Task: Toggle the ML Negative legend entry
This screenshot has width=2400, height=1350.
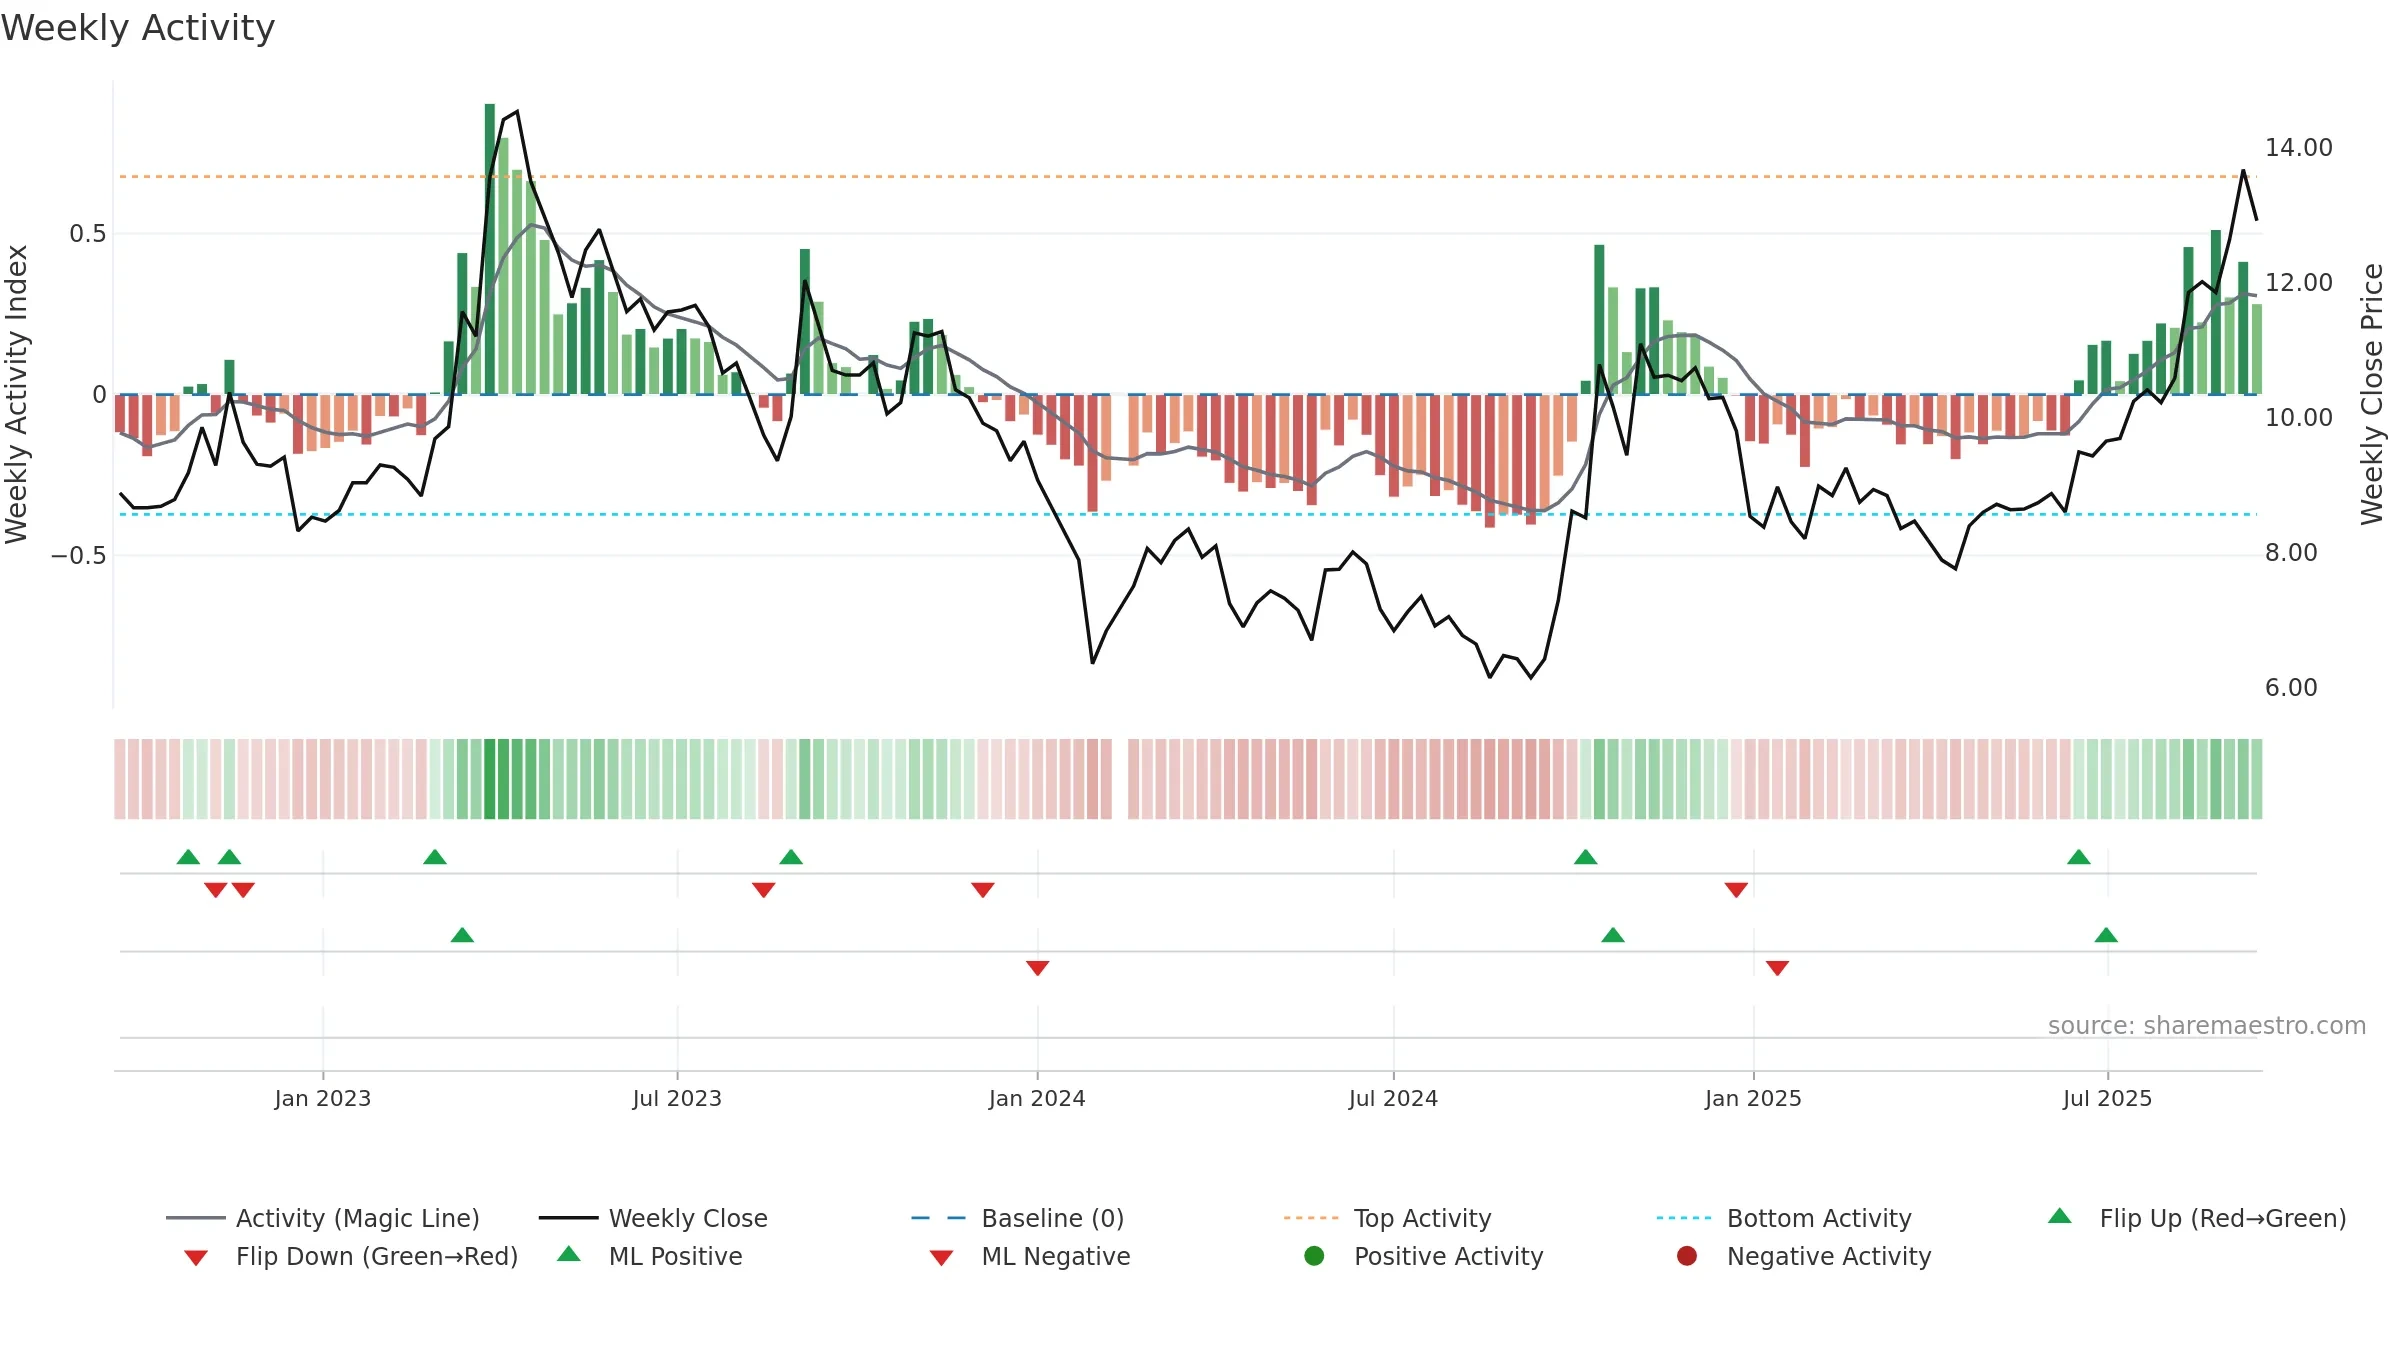Action: pos(1030,1256)
